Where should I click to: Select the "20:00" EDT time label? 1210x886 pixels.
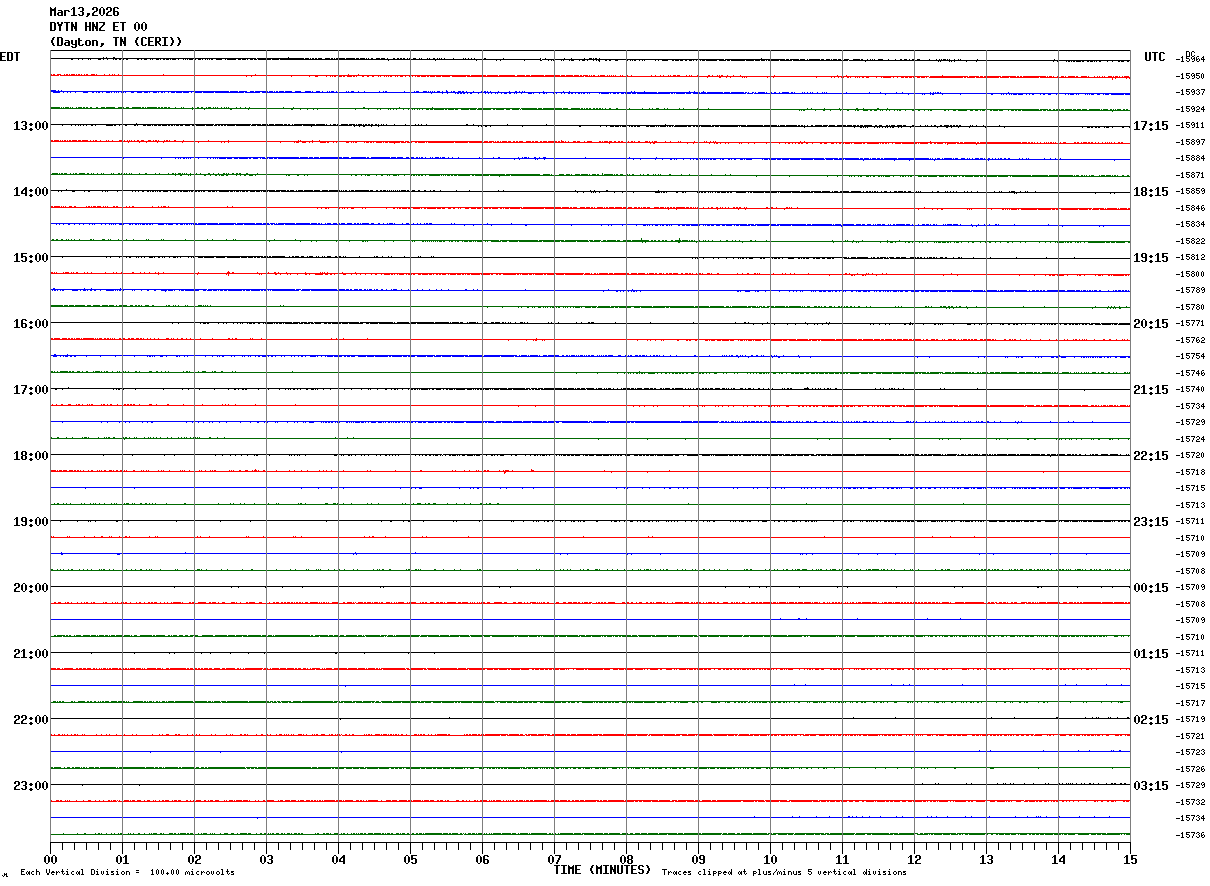[x=30, y=588]
